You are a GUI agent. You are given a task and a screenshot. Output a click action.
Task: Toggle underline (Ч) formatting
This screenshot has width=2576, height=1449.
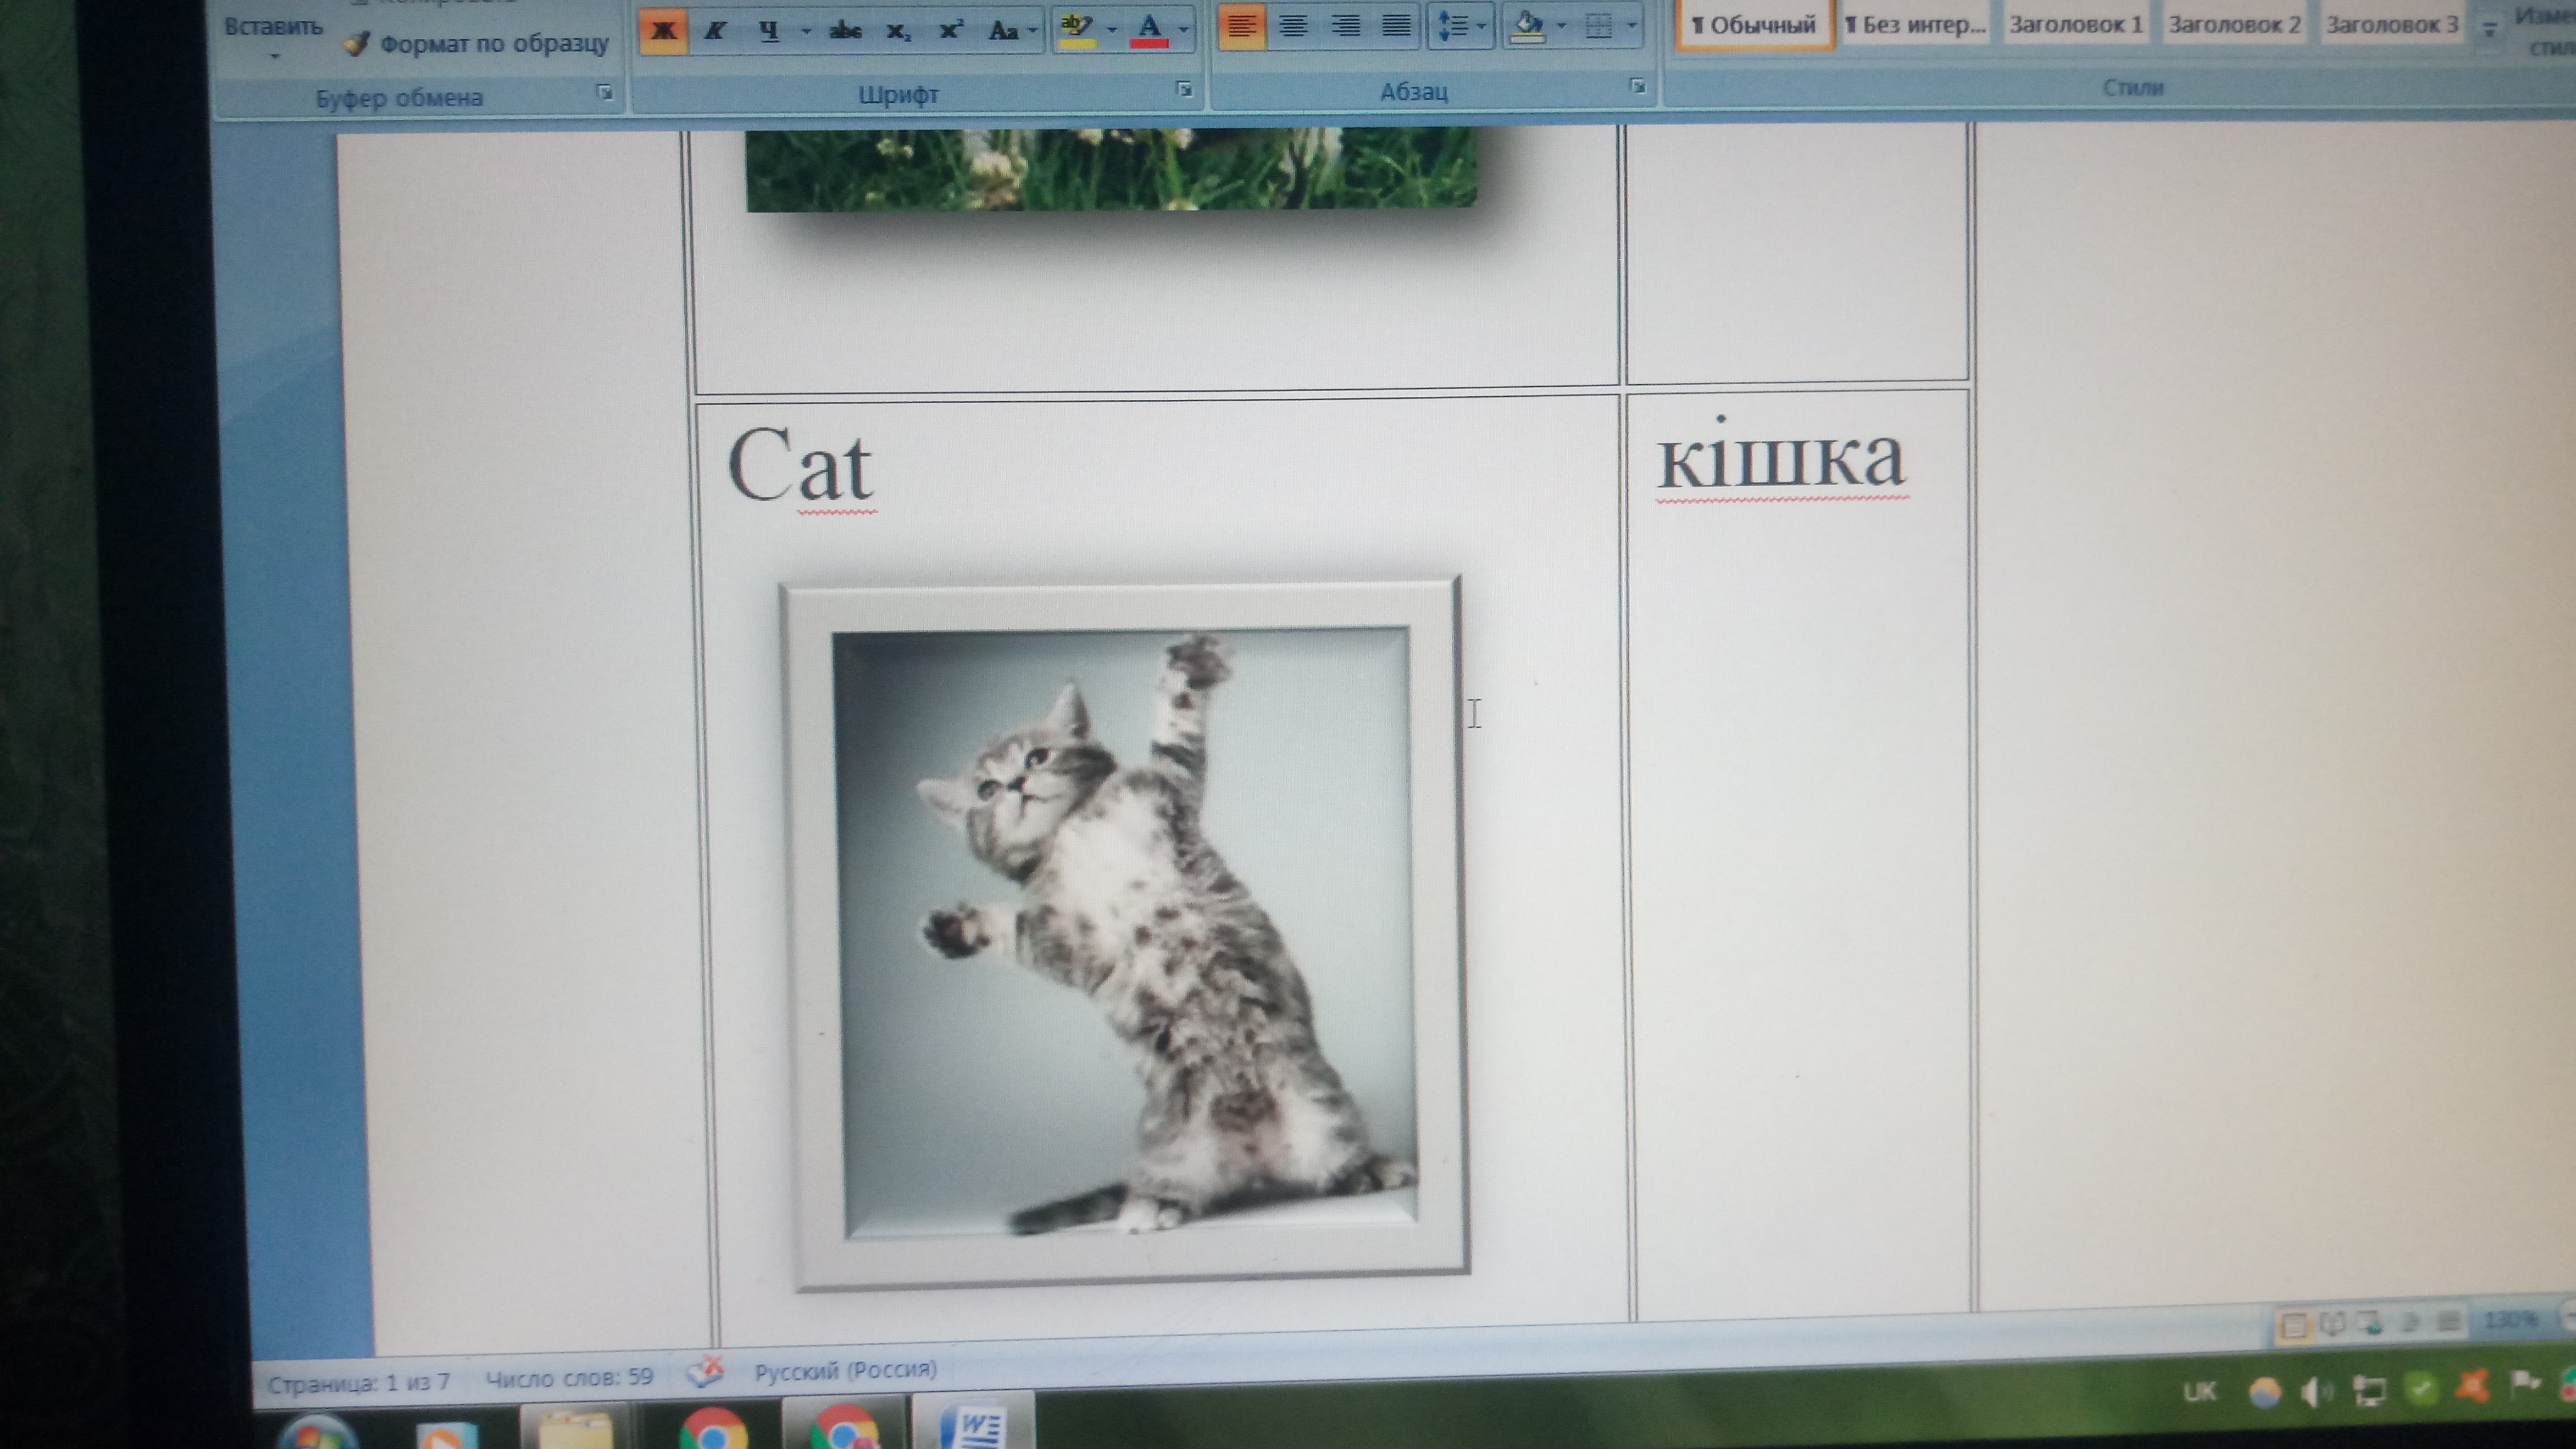768,30
